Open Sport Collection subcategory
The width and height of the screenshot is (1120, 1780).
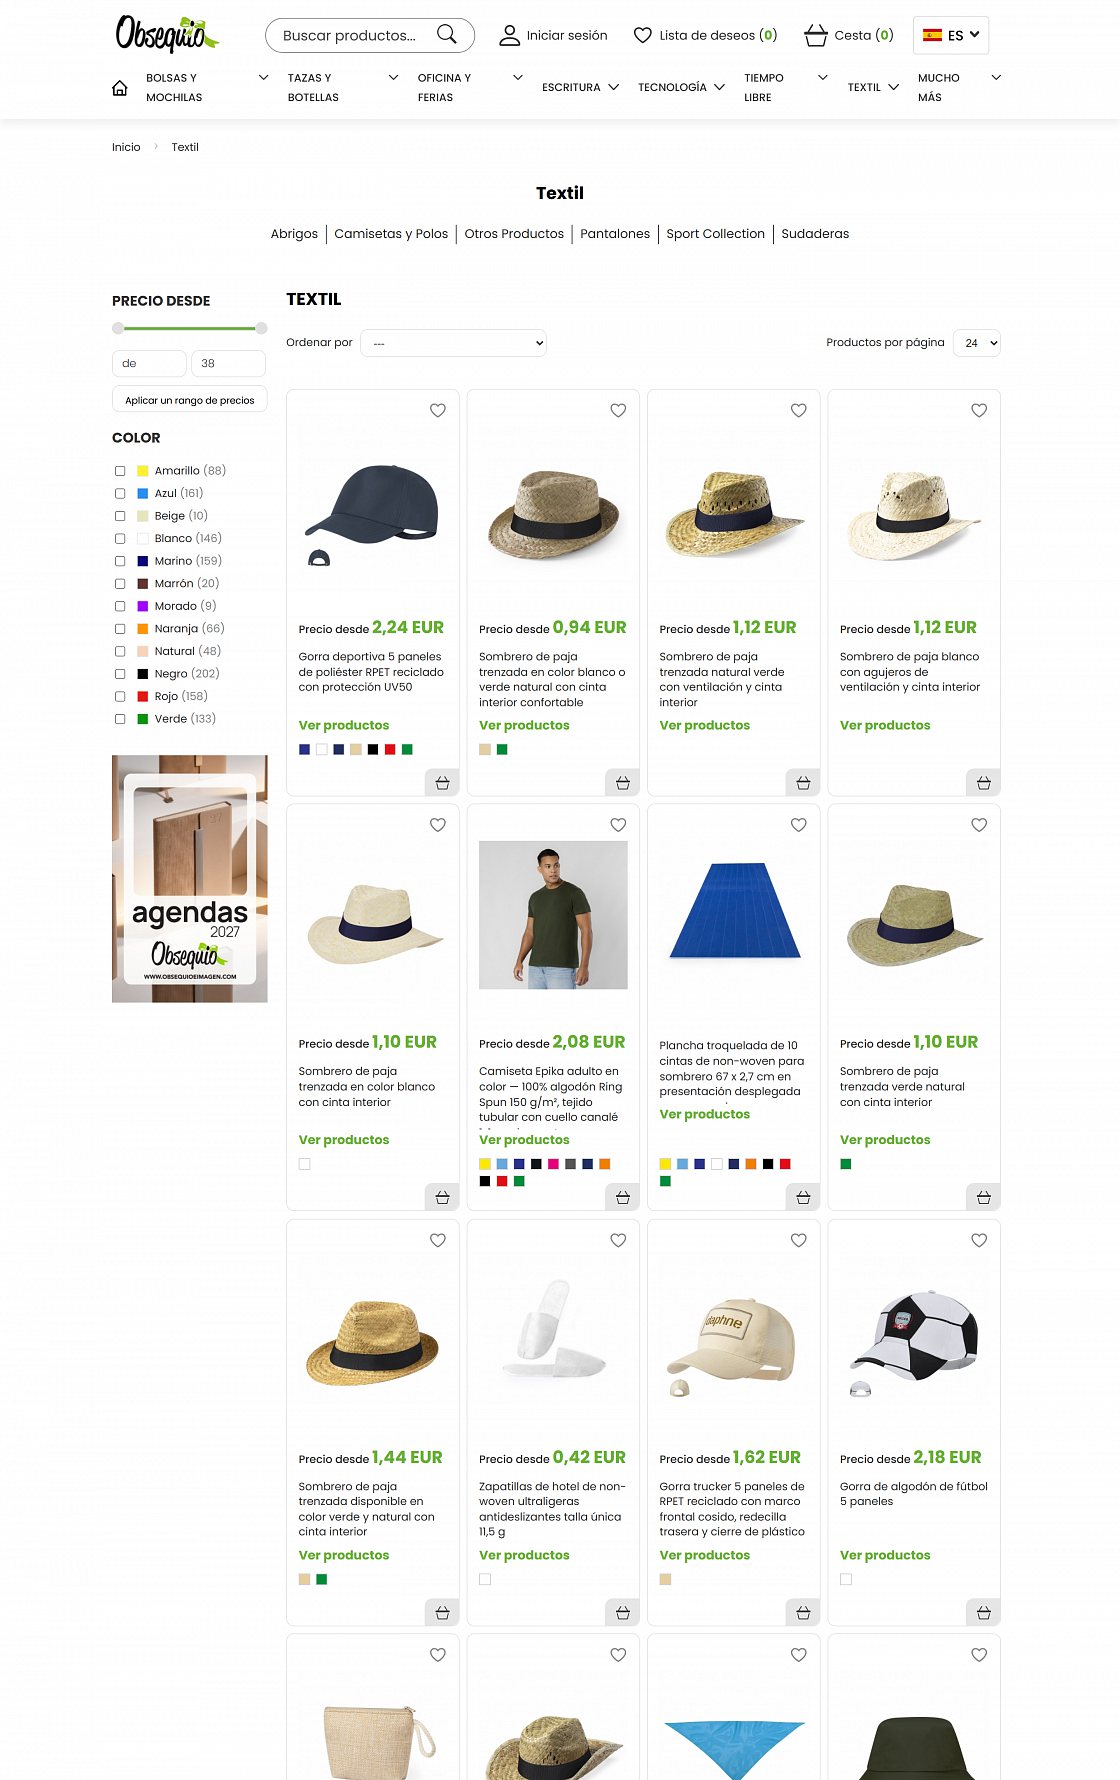click(715, 234)
